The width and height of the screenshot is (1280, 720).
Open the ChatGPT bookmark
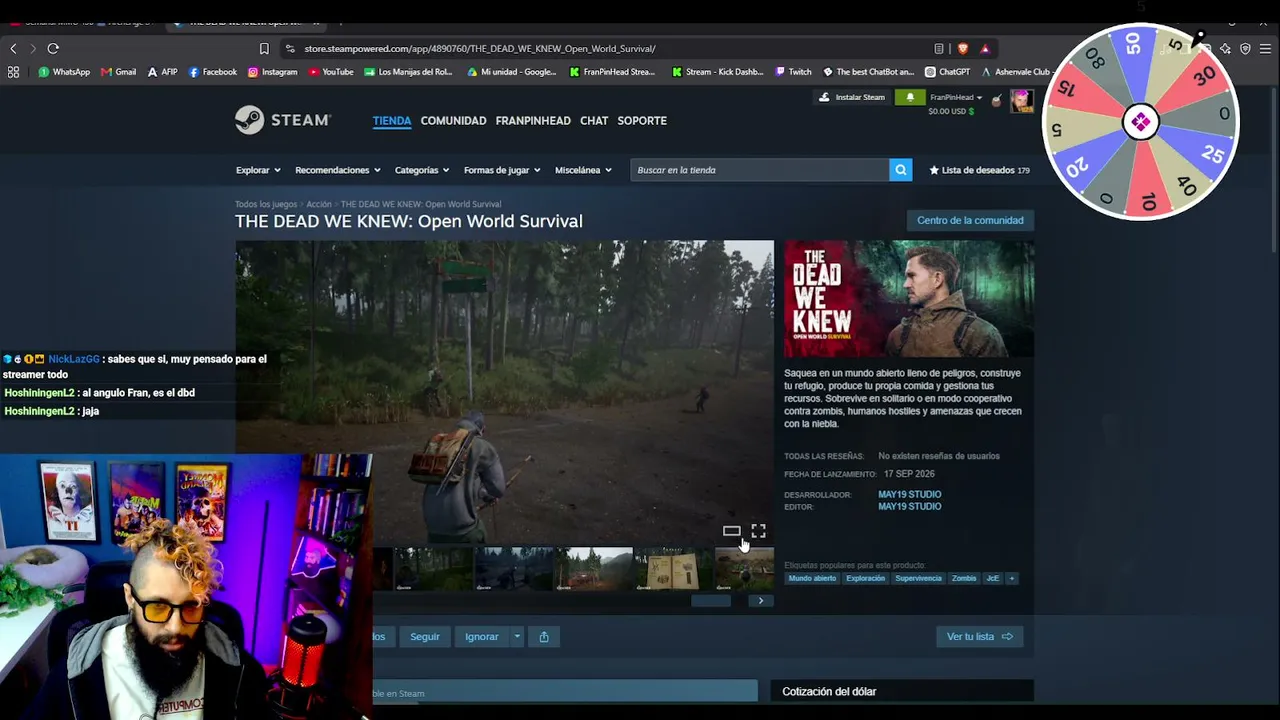948,72
